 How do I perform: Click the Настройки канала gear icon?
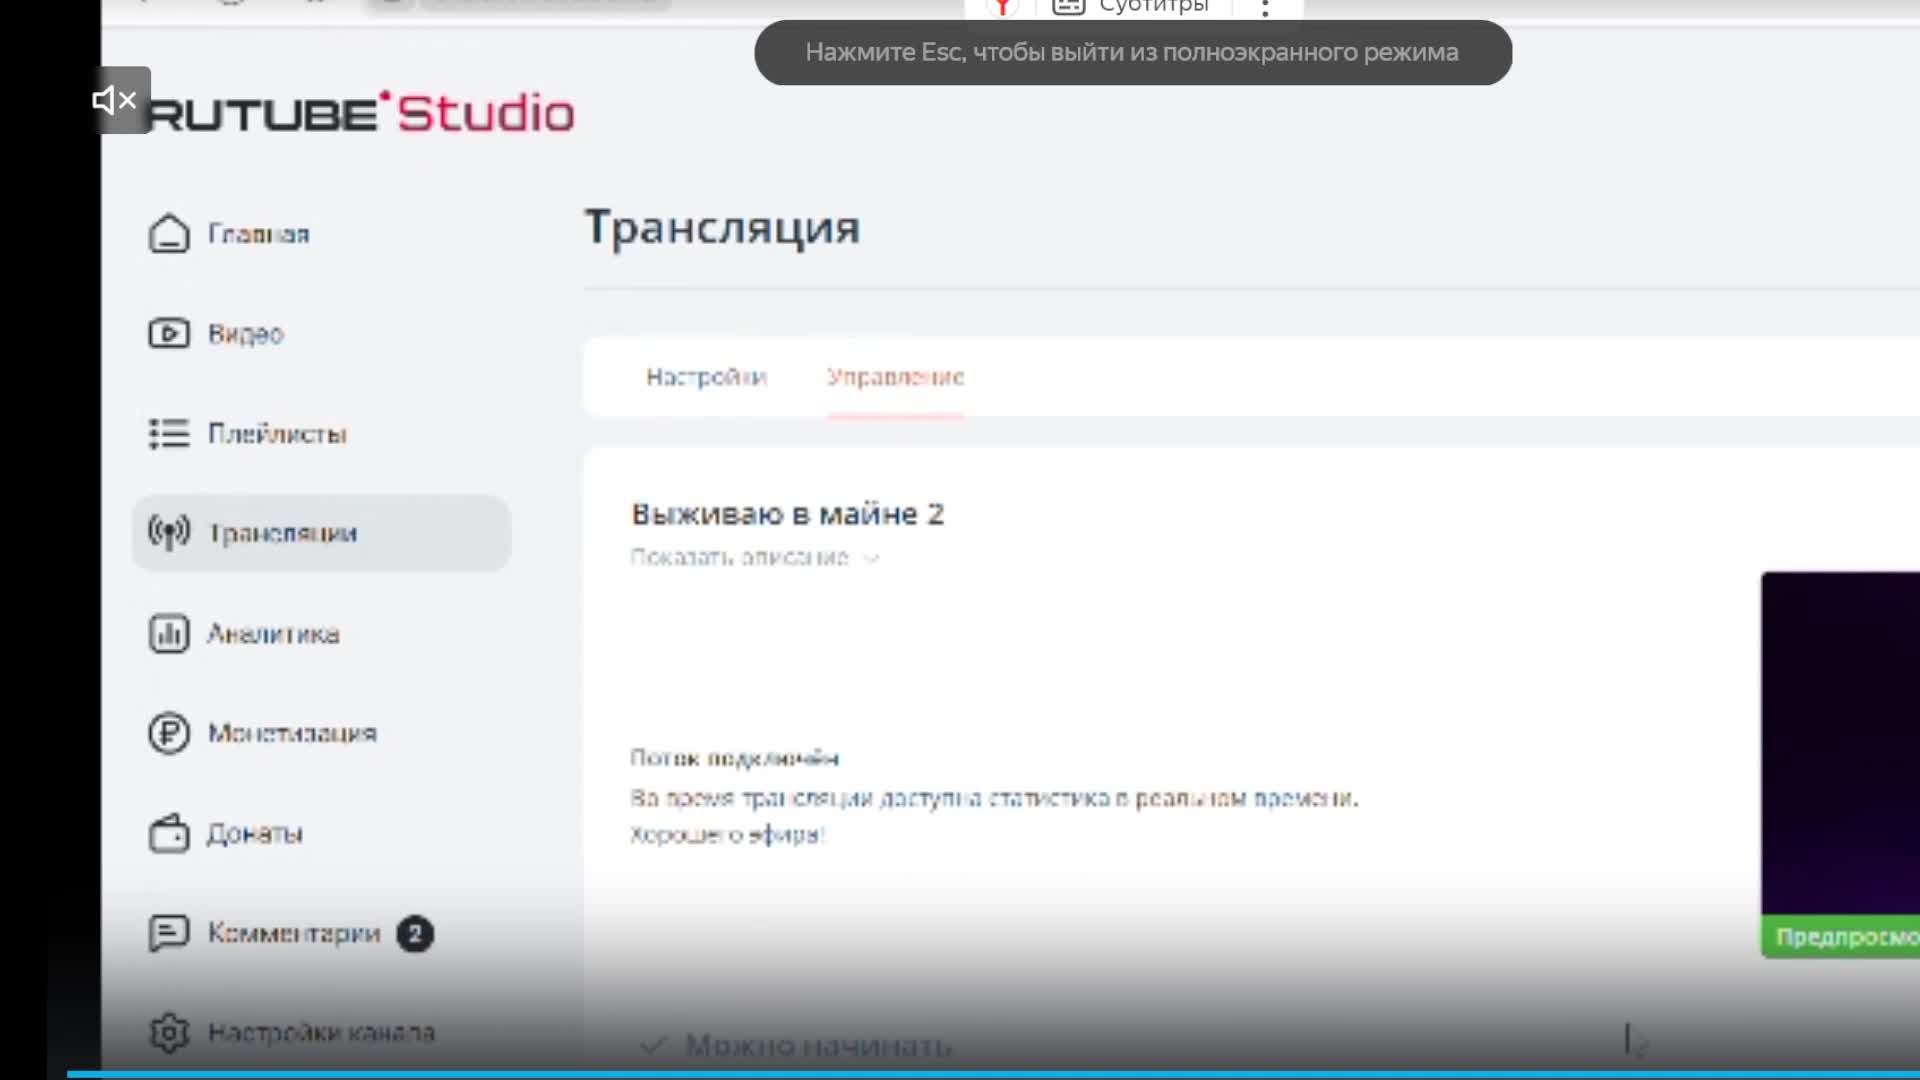point(169,1032)
